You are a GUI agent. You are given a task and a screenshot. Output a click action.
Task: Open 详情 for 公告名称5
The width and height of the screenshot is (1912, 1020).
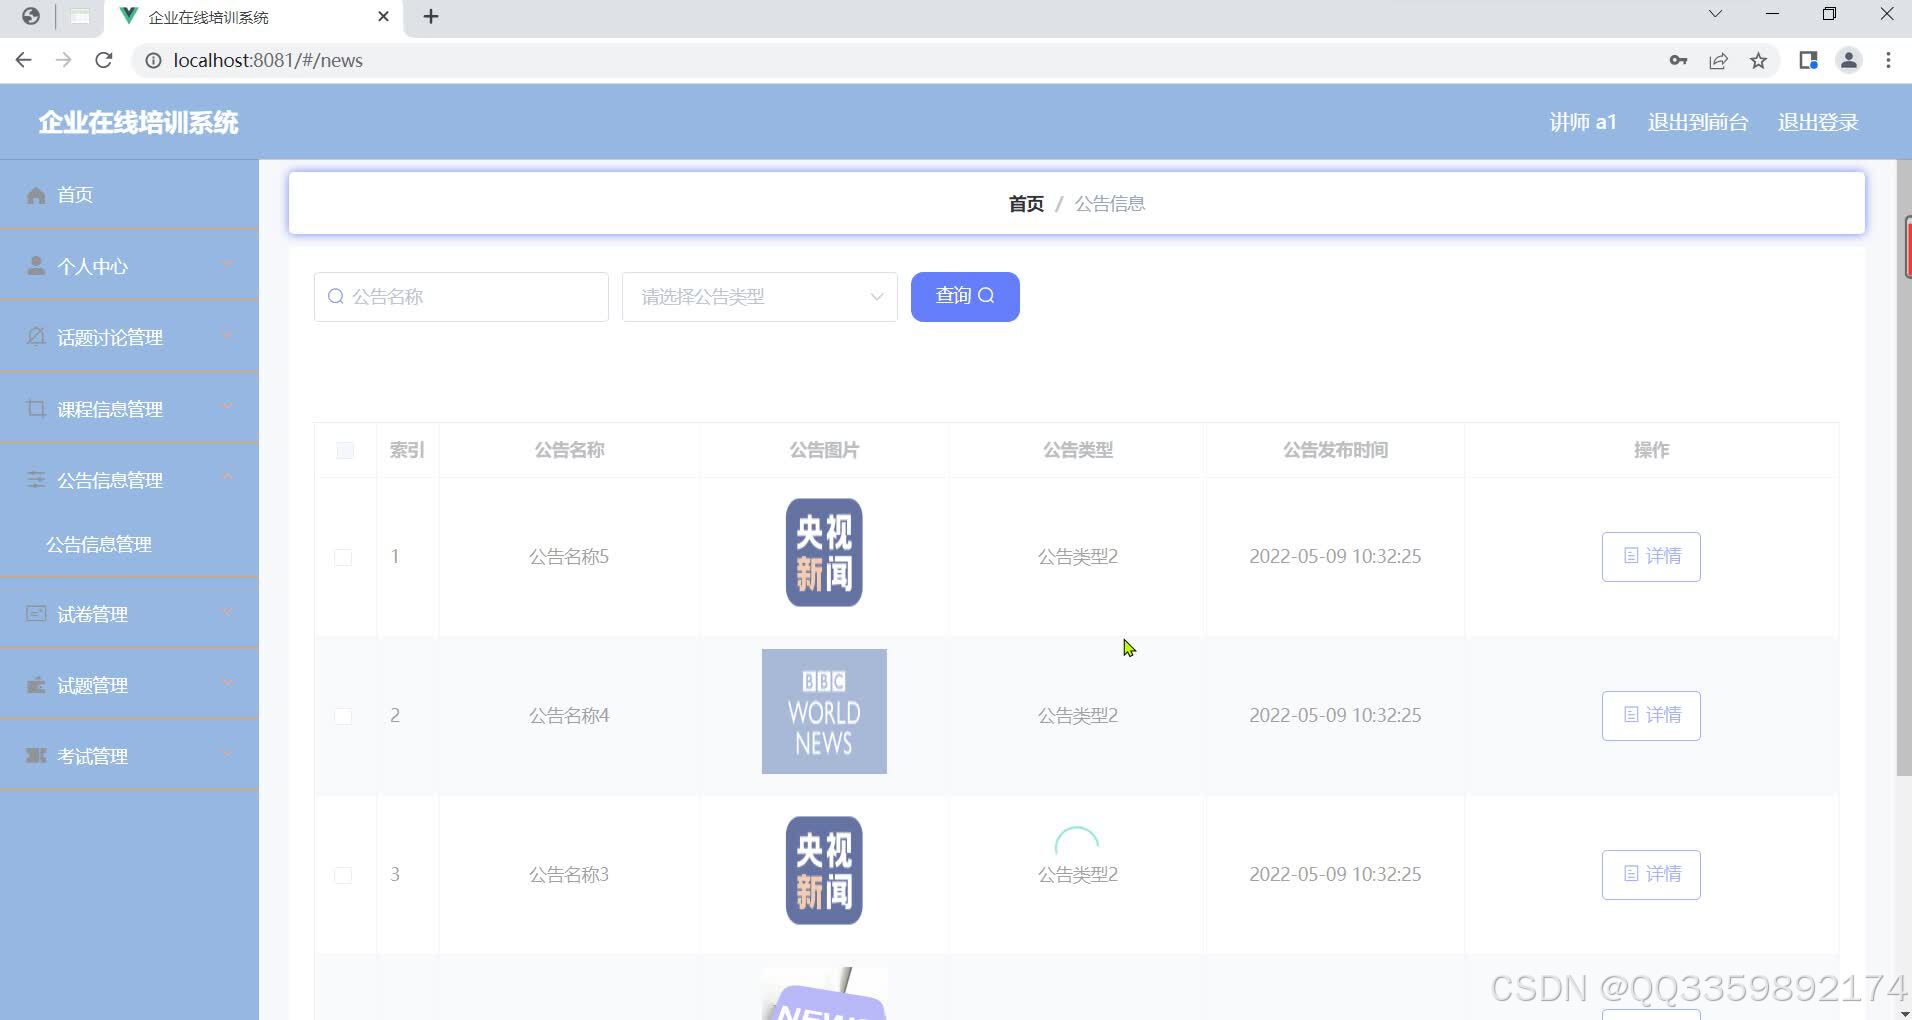1651,557
